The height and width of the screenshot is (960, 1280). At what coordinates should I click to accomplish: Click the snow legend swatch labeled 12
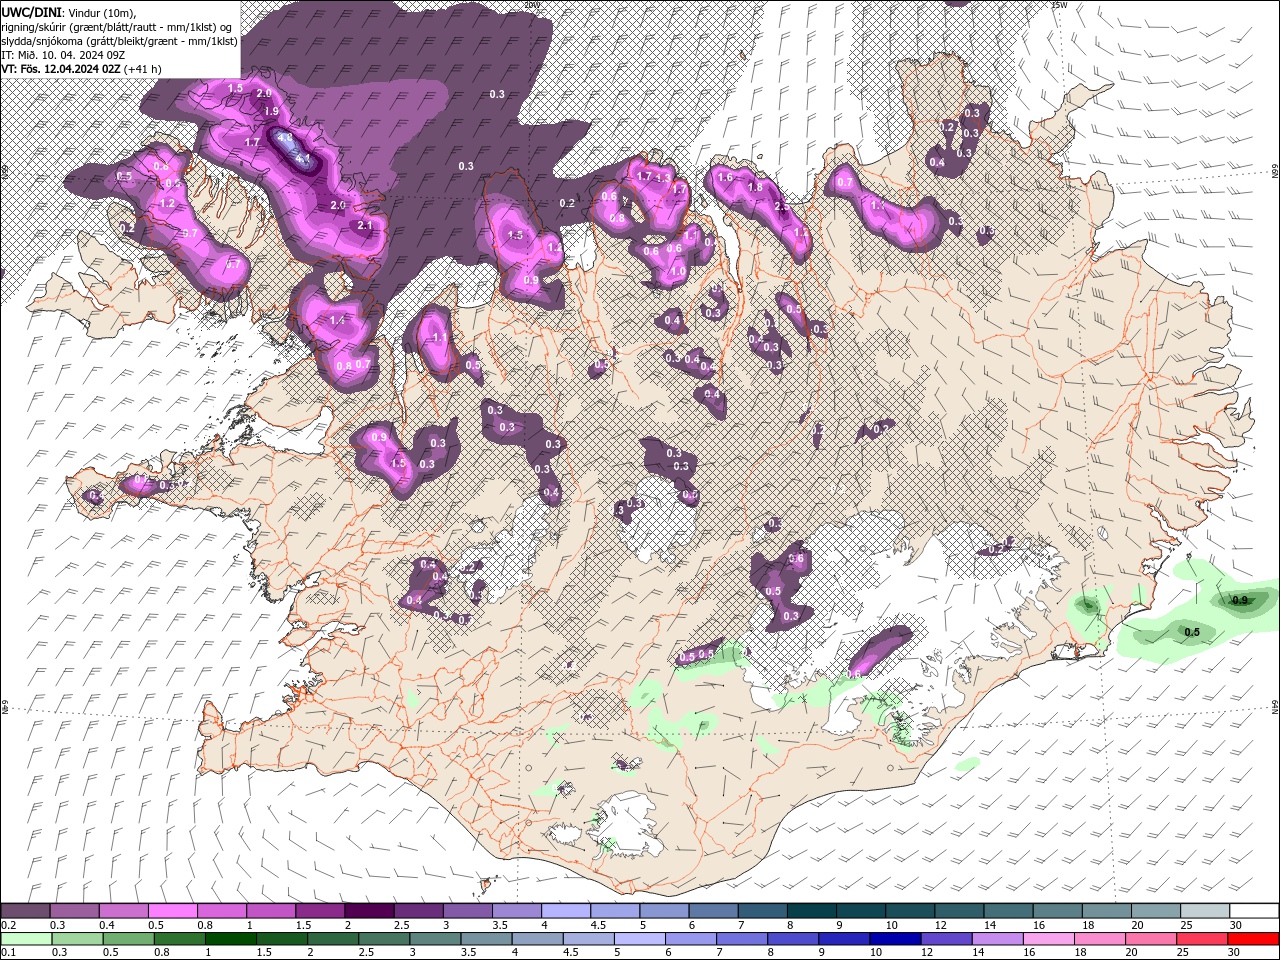pyautogui.click(x=960, y=912)
